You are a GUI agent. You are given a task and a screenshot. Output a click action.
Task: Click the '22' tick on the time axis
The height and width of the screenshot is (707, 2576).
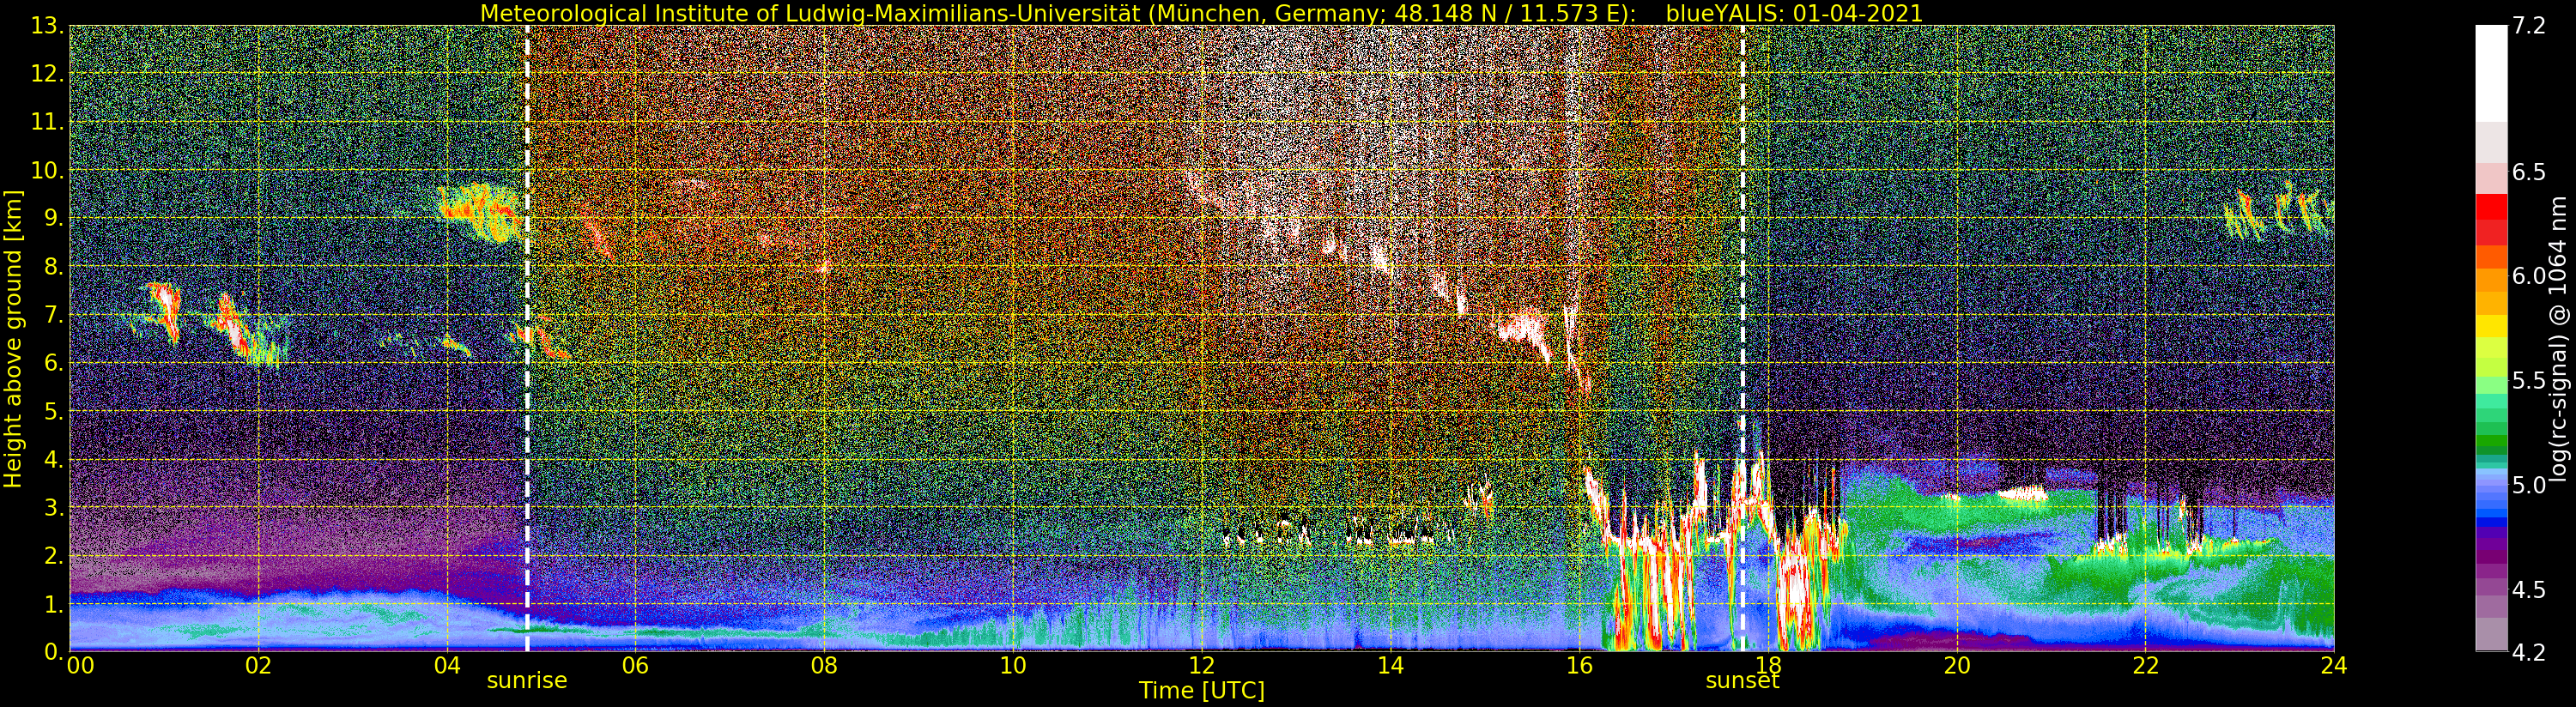[2145, 665]
